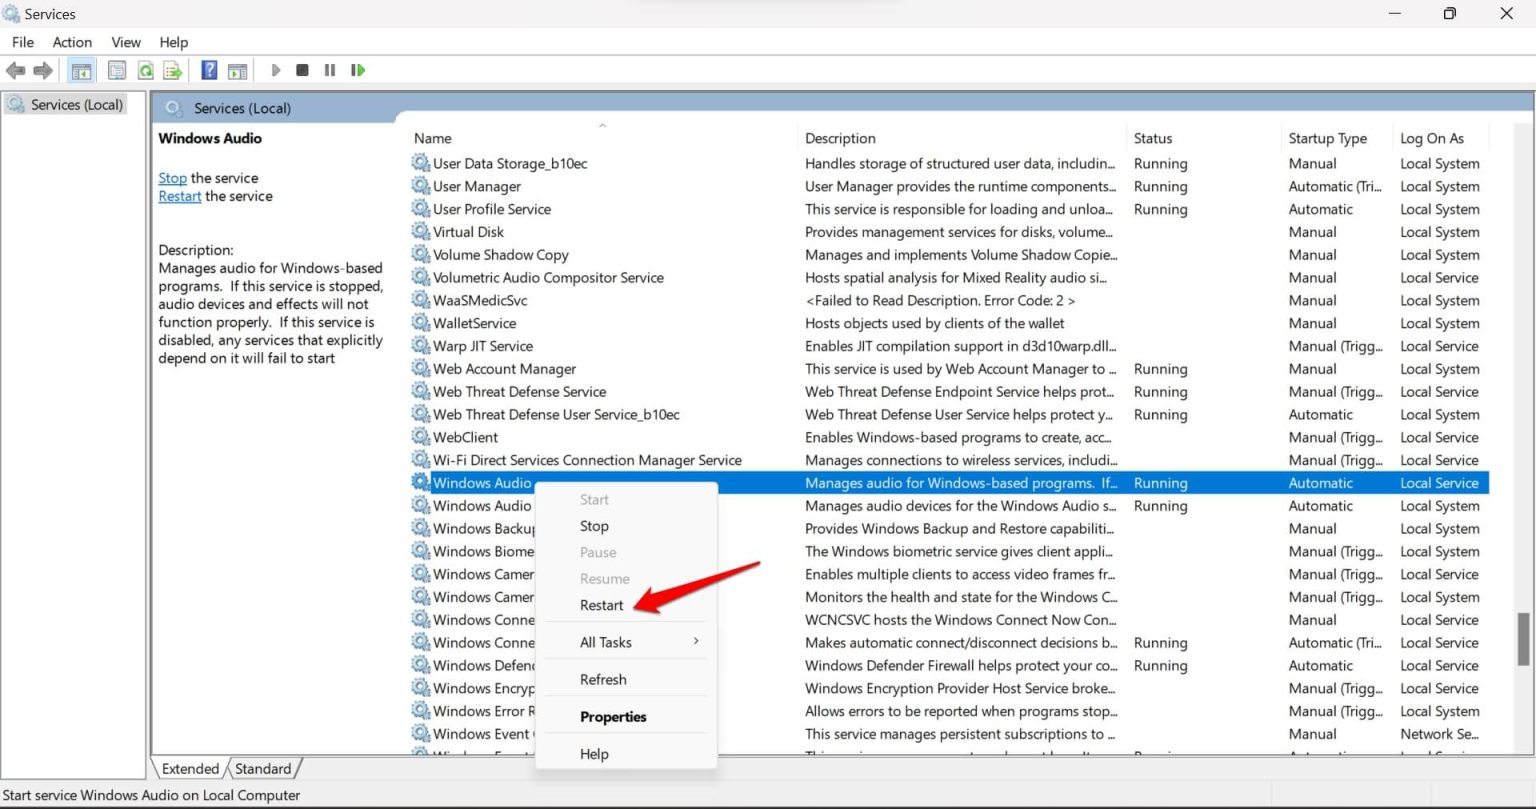
Task: Click the Forward navigation arrow icon
Action: [x=41, y=69]
